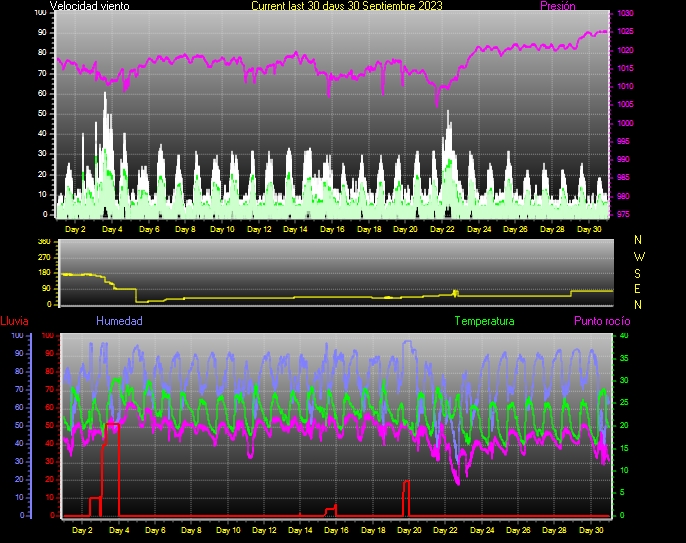Click blue humidity axis value 100
Viewport: 686px width, 543px height.
click(17, 336)
